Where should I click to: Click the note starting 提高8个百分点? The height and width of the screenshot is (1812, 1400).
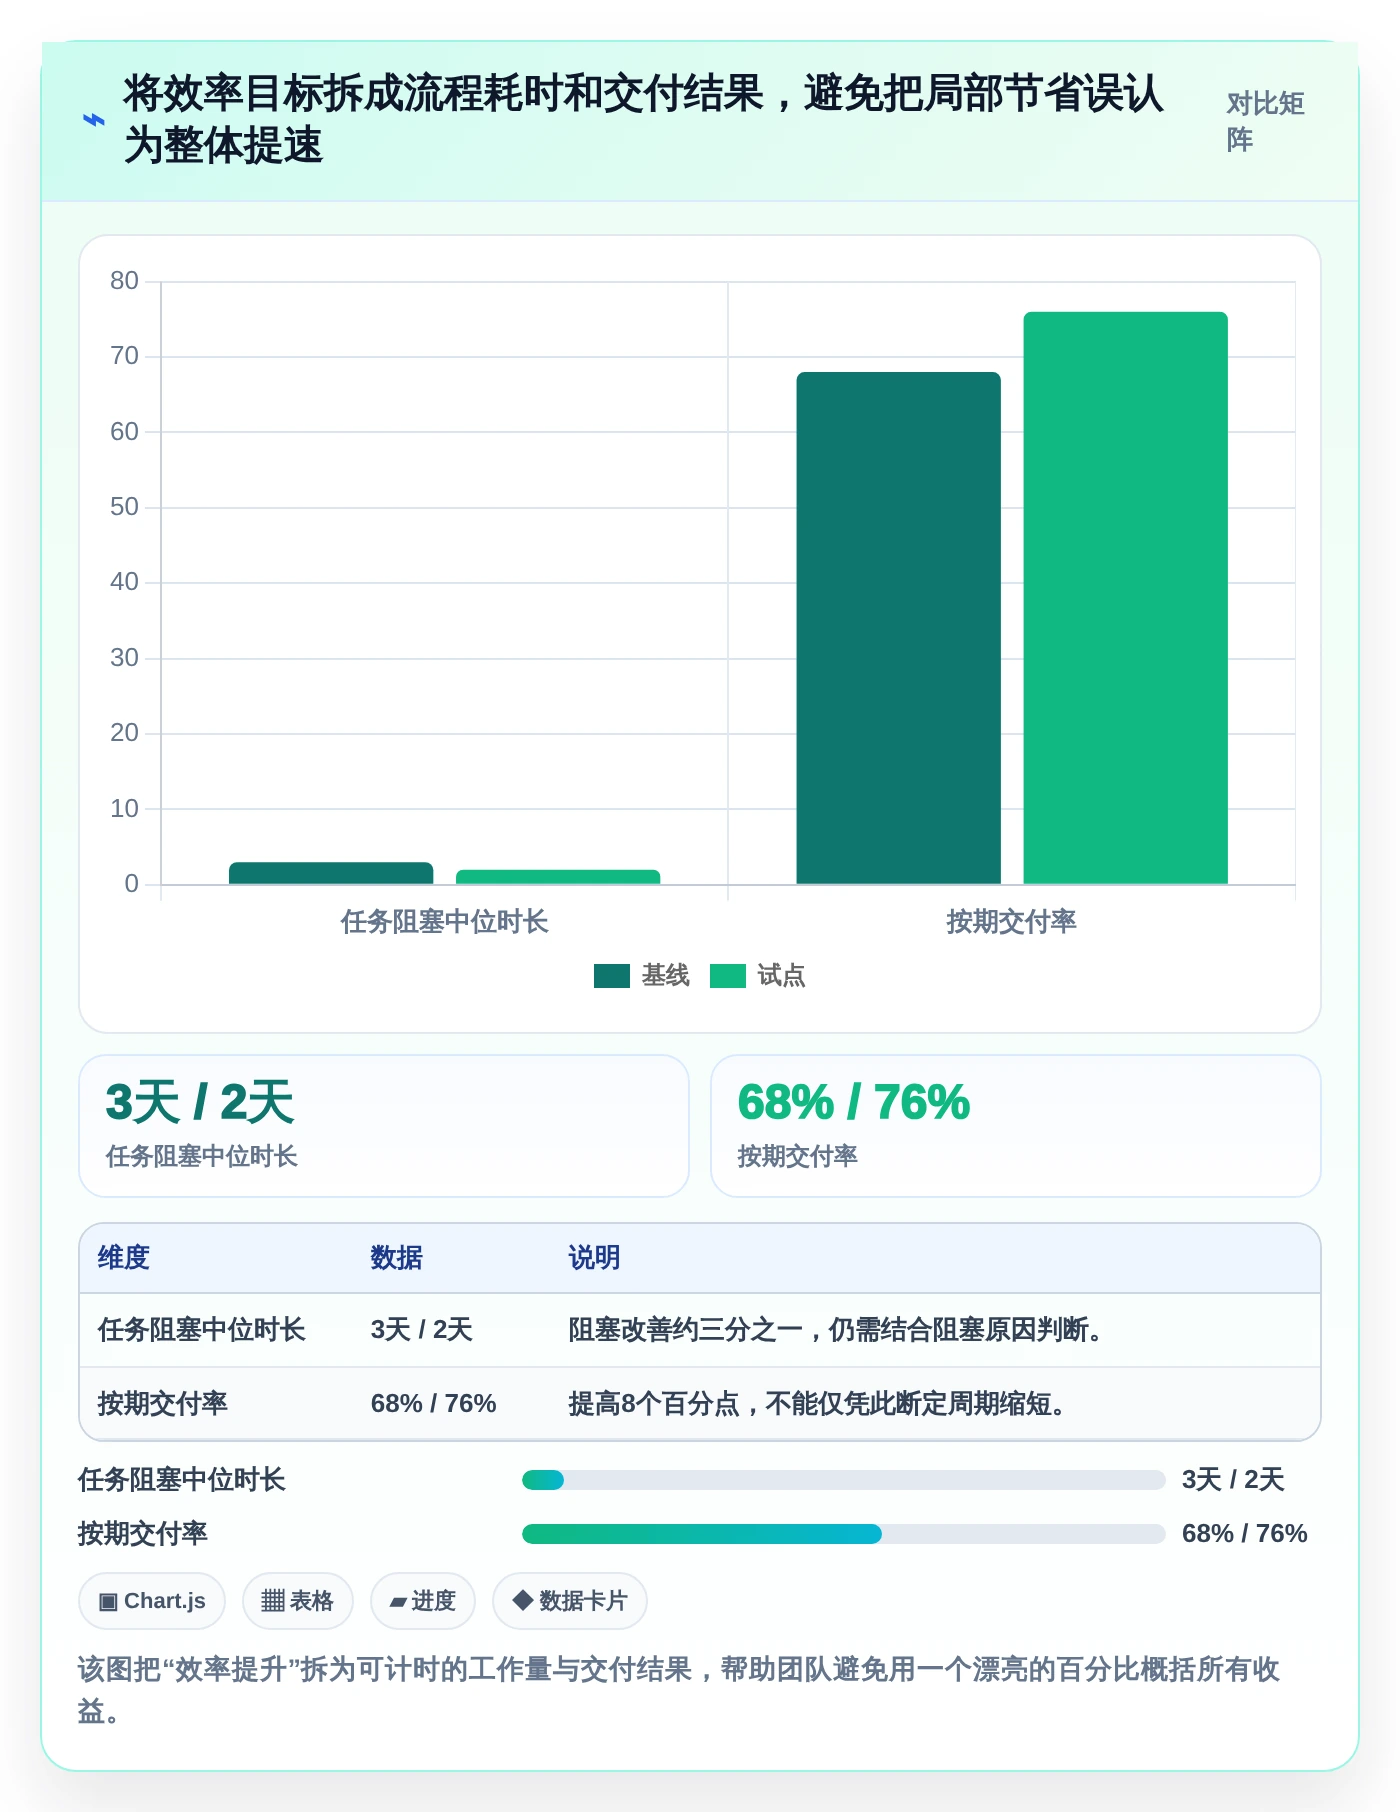pos(818,1404)
